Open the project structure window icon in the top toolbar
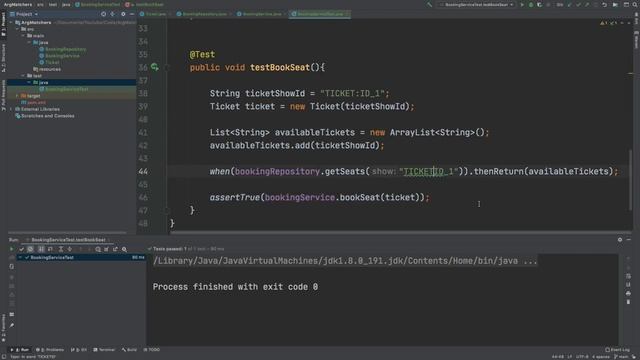This screenshot has width=640, height=360. [x=626, y=4]
